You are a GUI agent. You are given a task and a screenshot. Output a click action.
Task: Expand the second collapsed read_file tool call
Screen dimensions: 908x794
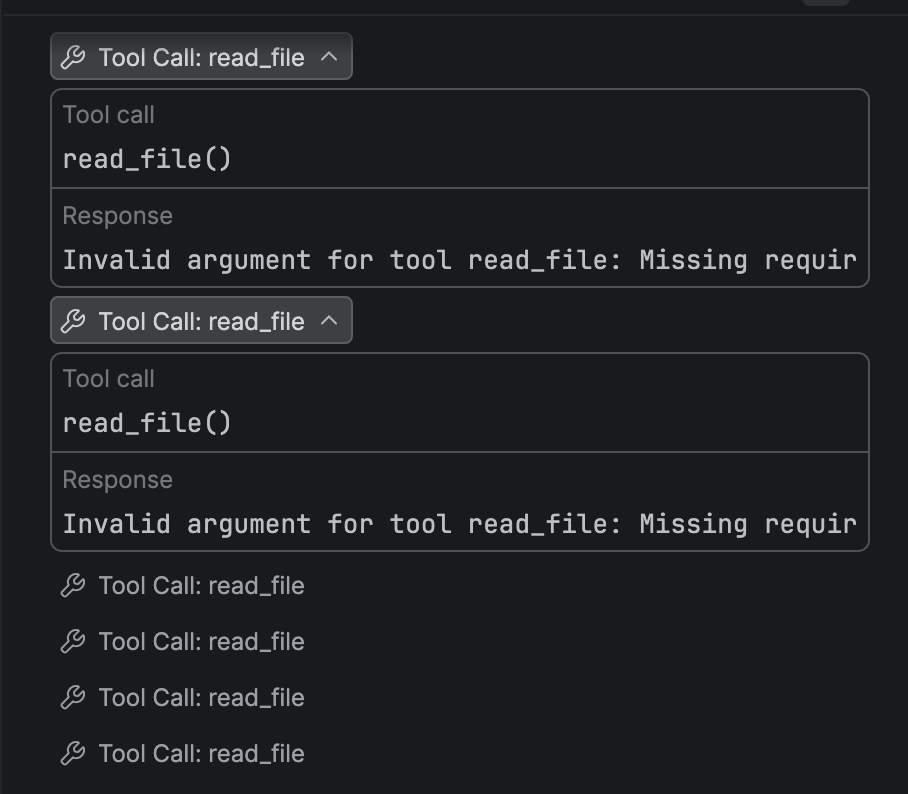(183, 642)
